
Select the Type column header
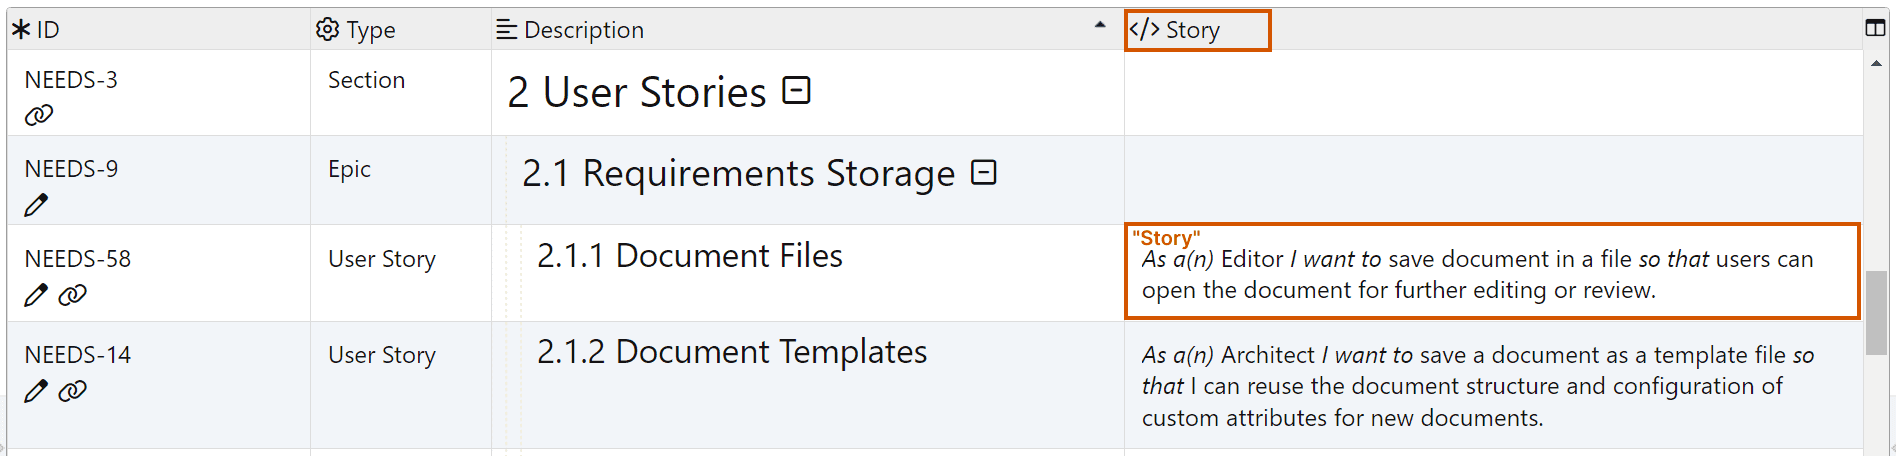[x=370, y=30]
